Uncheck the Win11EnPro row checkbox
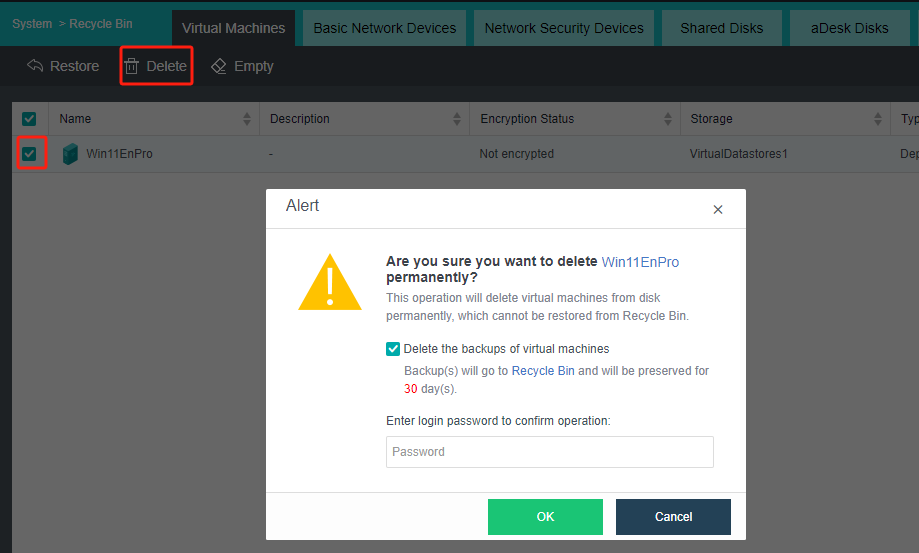This screenshot has height=553, width=919. (x=30, y=154)
